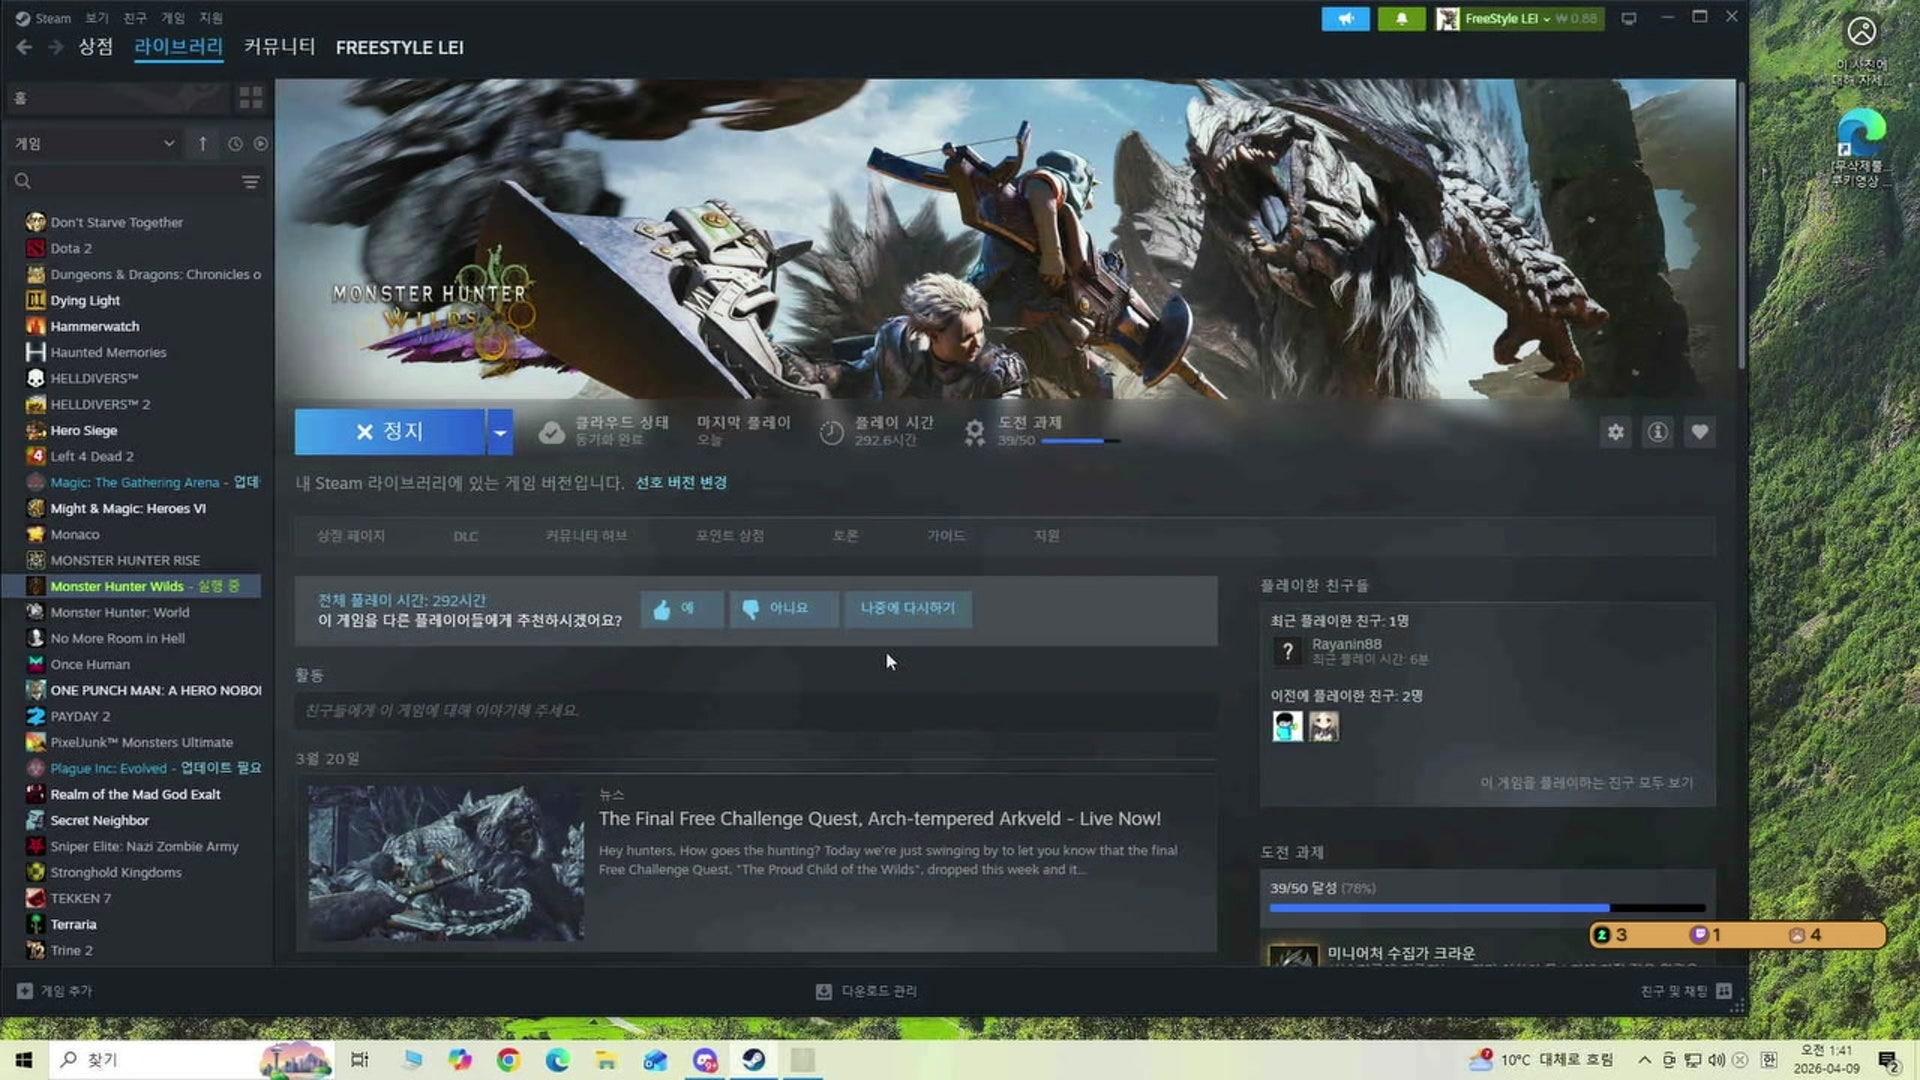Click the sort ascending arrow icon
1920x1080 pixels.
click(202, 144)
